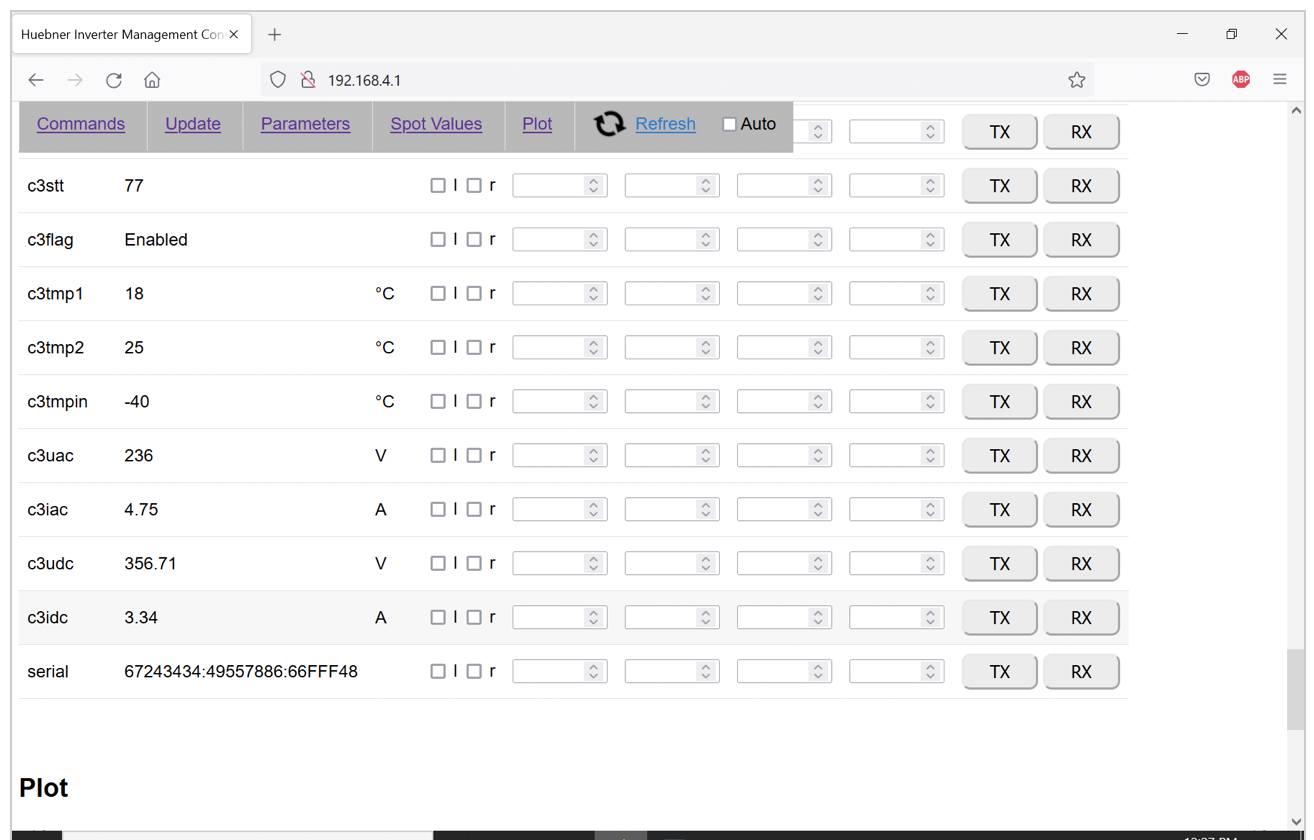This screenshot has width=1314, height=840.
Task: Select the c3flag value Enabled
Action: pos(156,240)
